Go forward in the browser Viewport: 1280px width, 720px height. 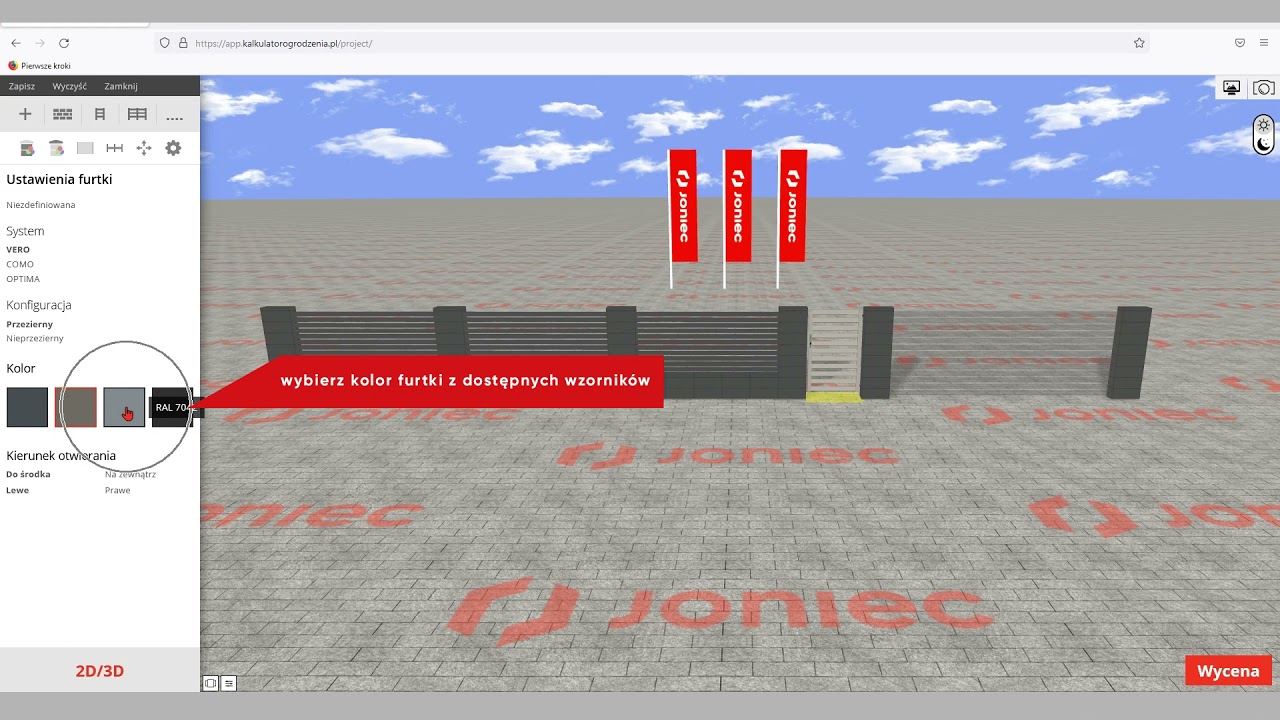pyautogui.click(x=40, y=43)
